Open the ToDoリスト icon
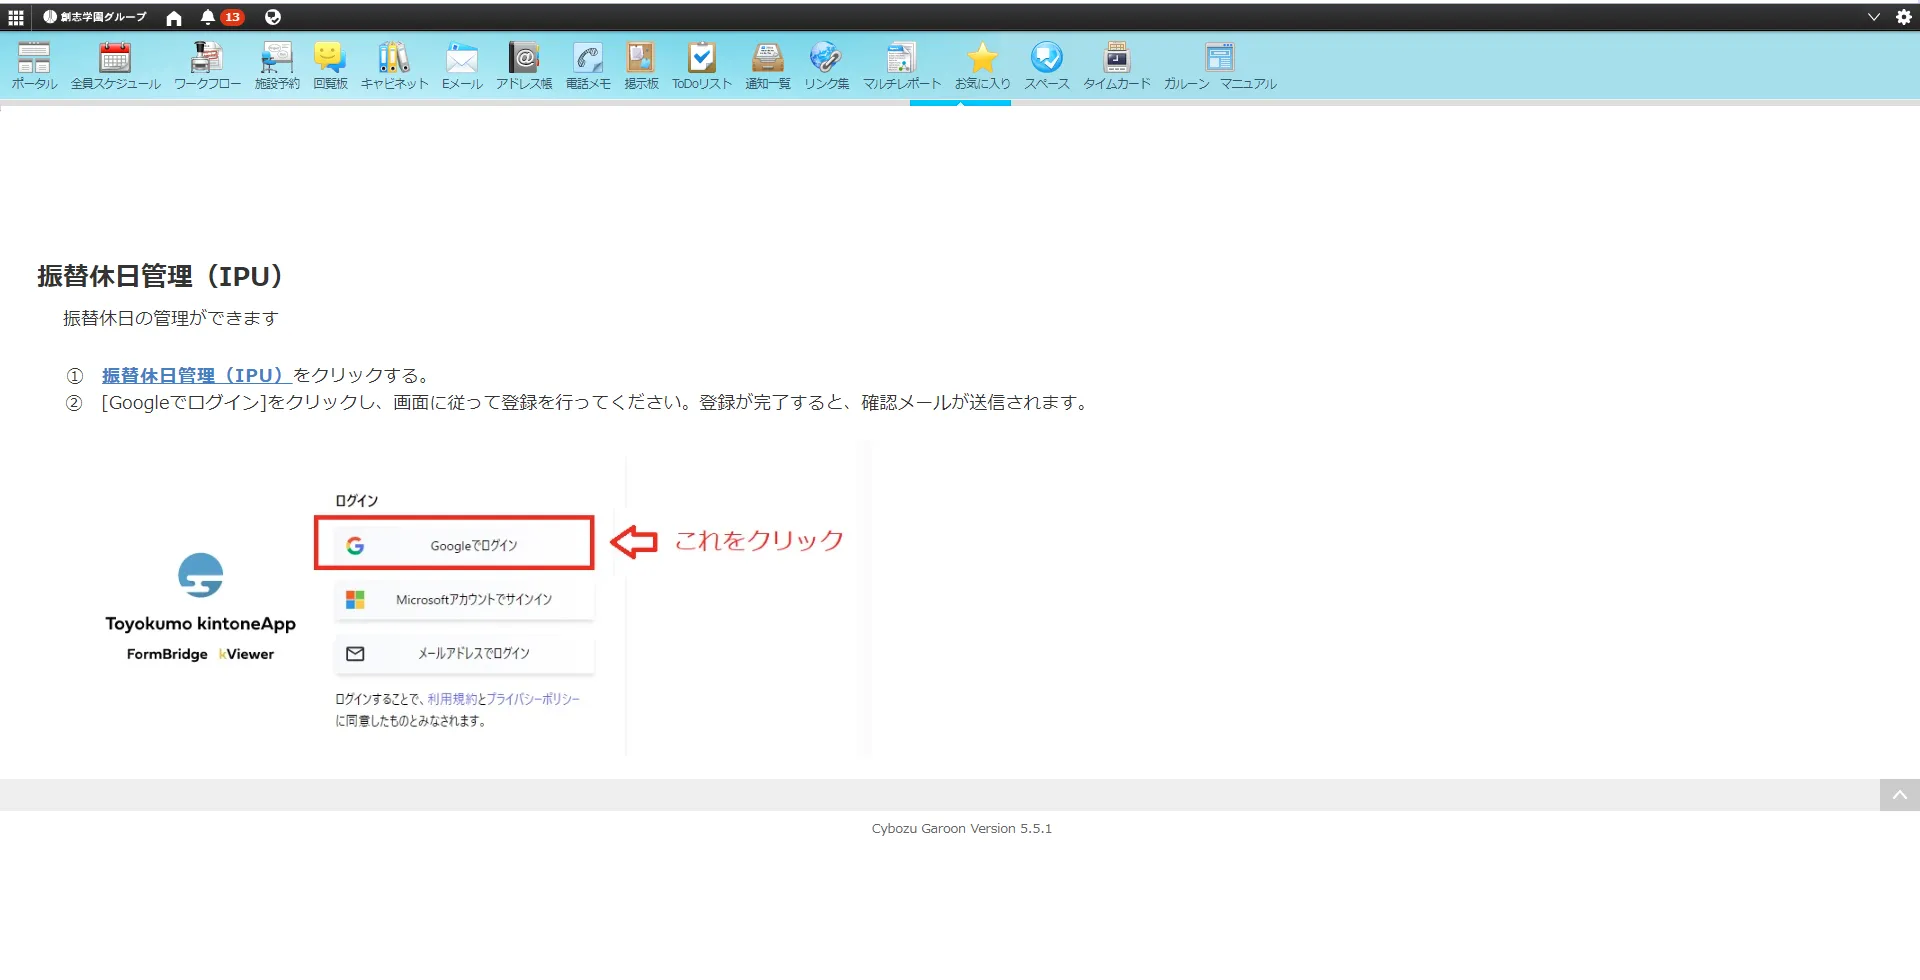 pos(701,66)
